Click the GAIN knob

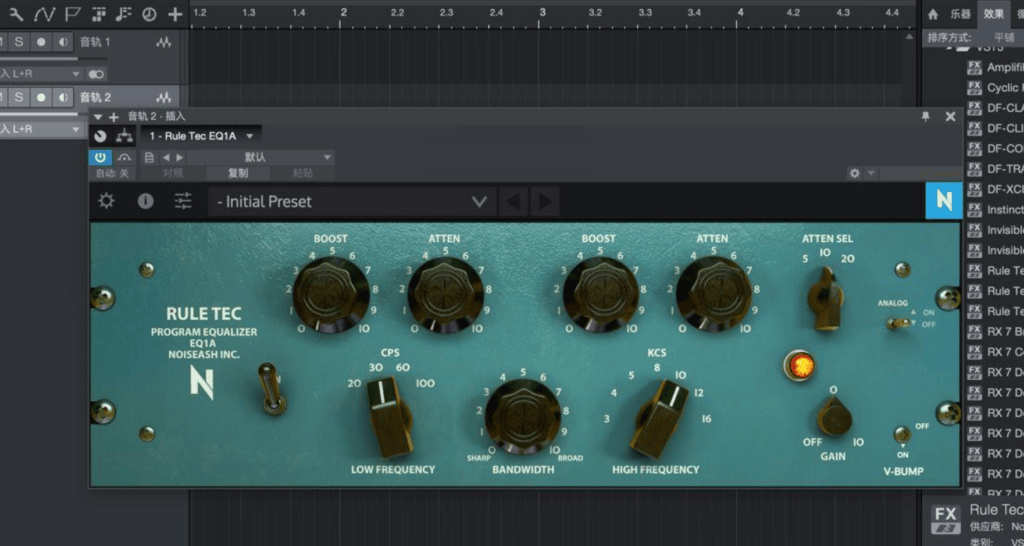(x=835, y=416)
